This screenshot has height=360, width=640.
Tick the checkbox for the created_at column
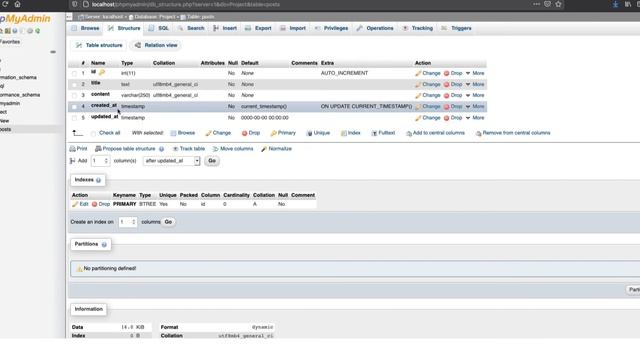point(74,107)
